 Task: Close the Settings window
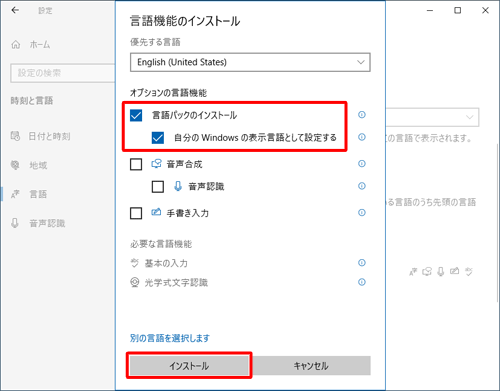tap(485, 10)
